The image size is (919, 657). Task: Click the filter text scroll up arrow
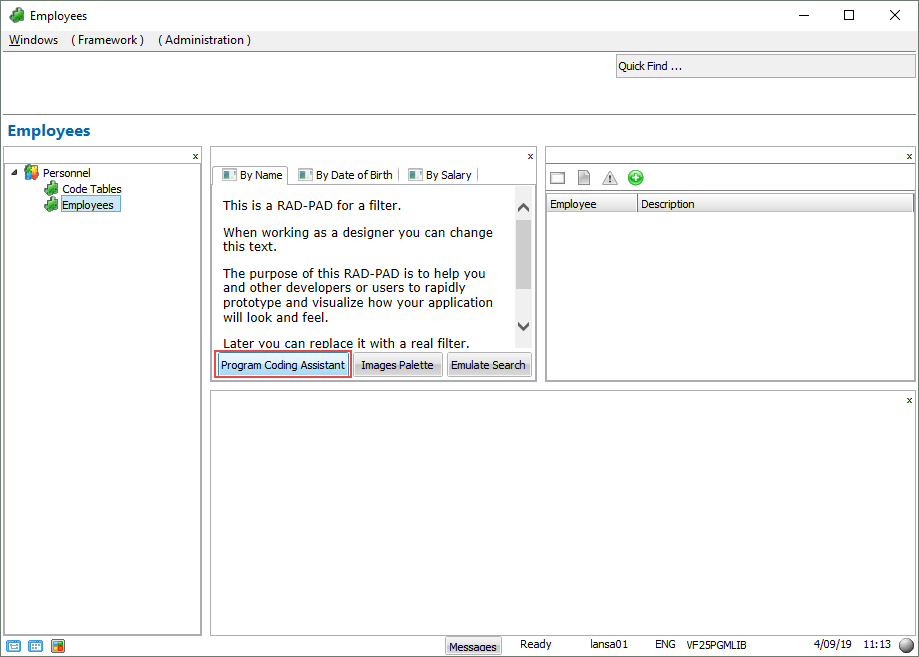523,207
